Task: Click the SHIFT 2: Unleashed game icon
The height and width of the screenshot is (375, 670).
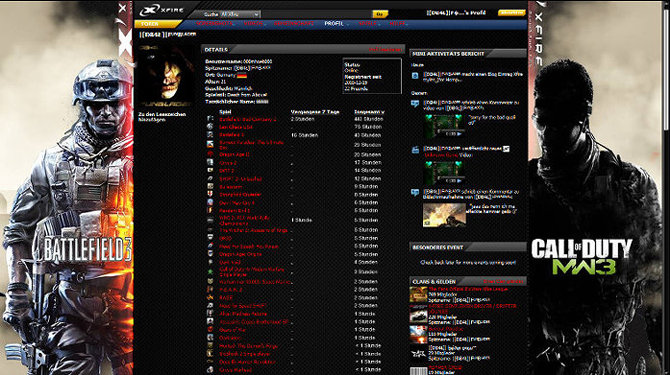Action: tap(210, 179)
